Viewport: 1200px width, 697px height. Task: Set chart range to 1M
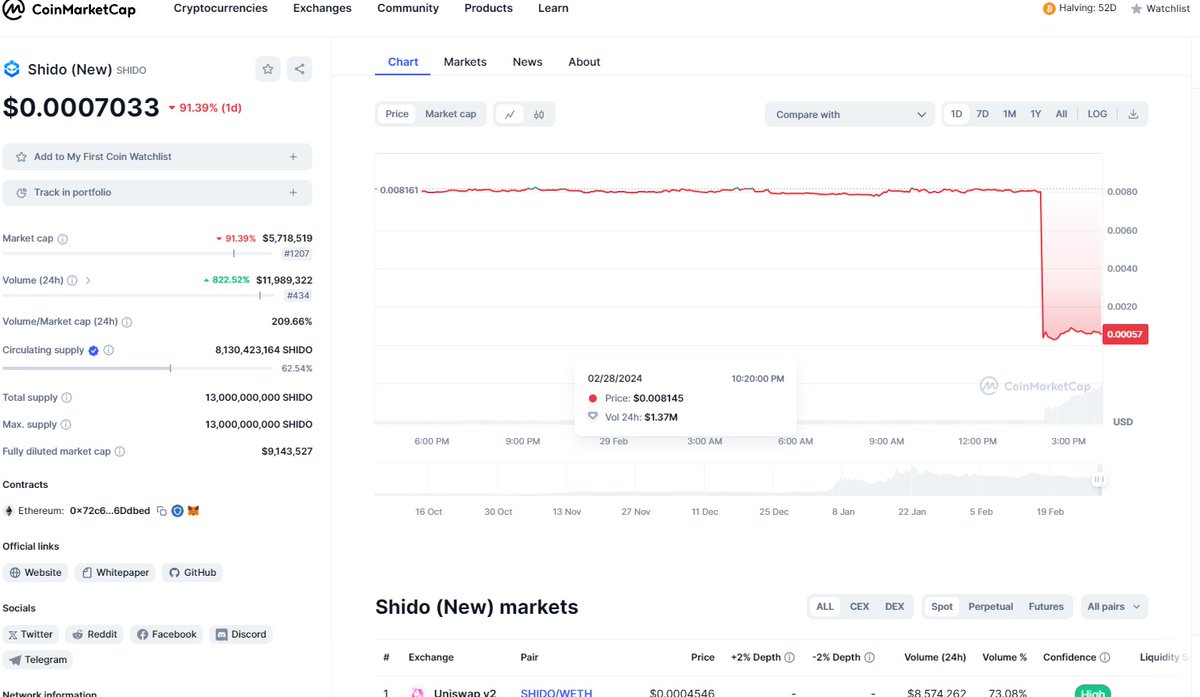pyautogui.click(x=1009, y=114)
